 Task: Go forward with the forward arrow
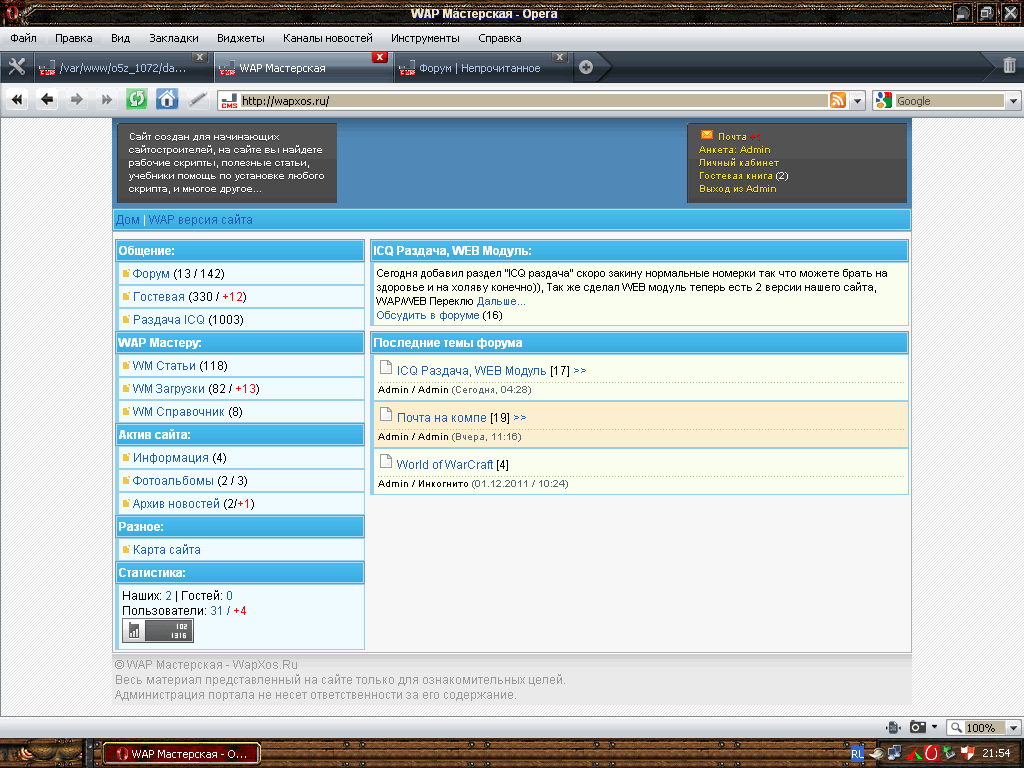coord(77,100)
